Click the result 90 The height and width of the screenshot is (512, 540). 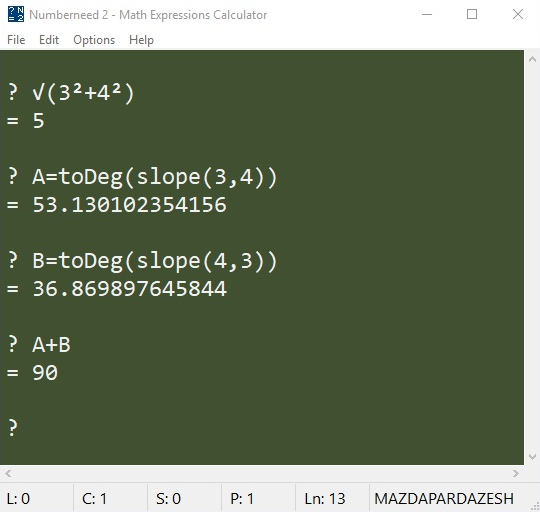(x=45, y=373)
